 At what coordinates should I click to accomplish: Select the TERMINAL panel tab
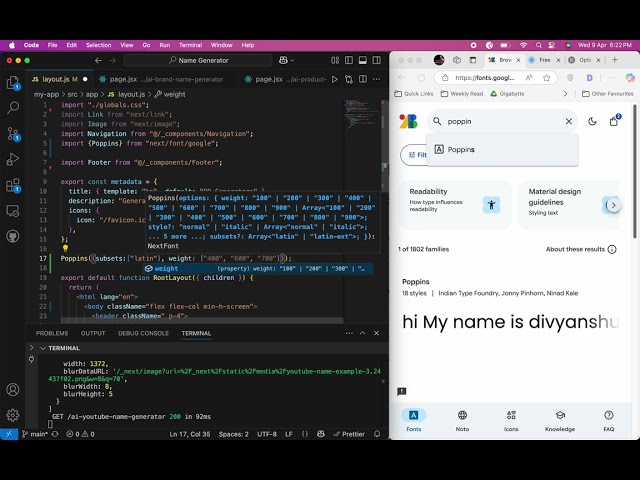click(x=196, y=333)
